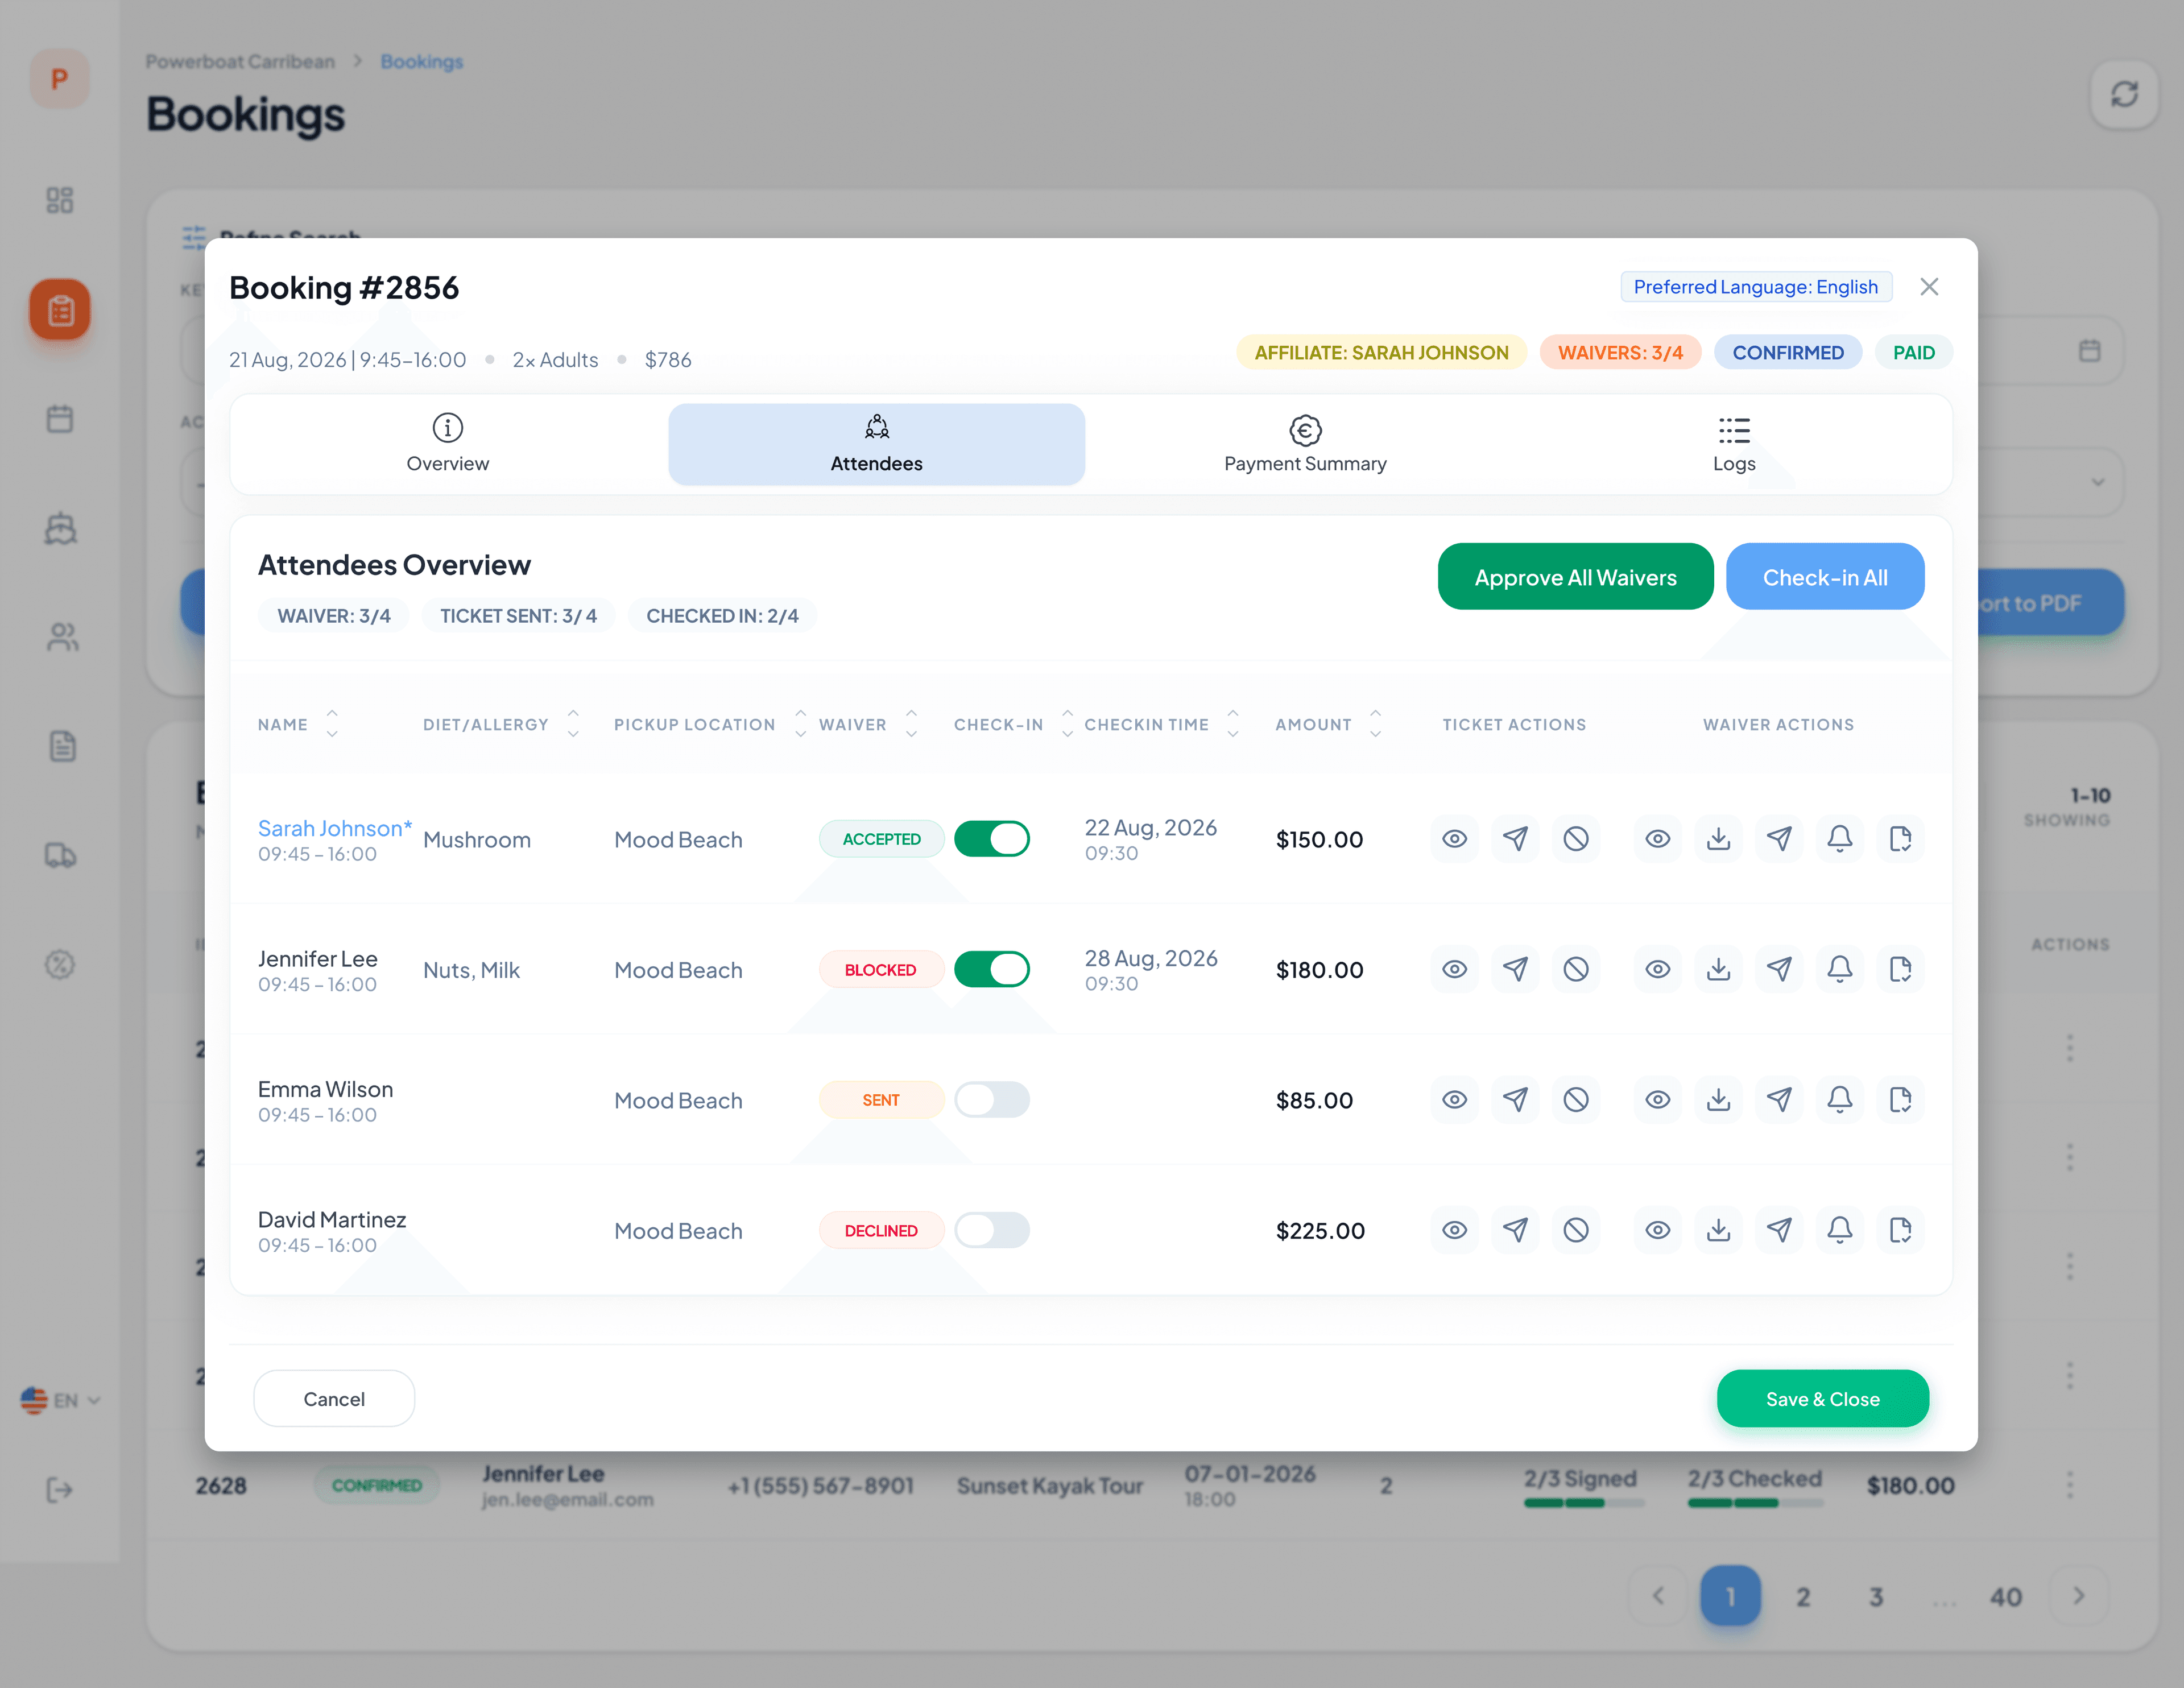The image size is (2184, 1688).
Task: Click Approve All Waivers button
Action: click(x=1575, y=577)
